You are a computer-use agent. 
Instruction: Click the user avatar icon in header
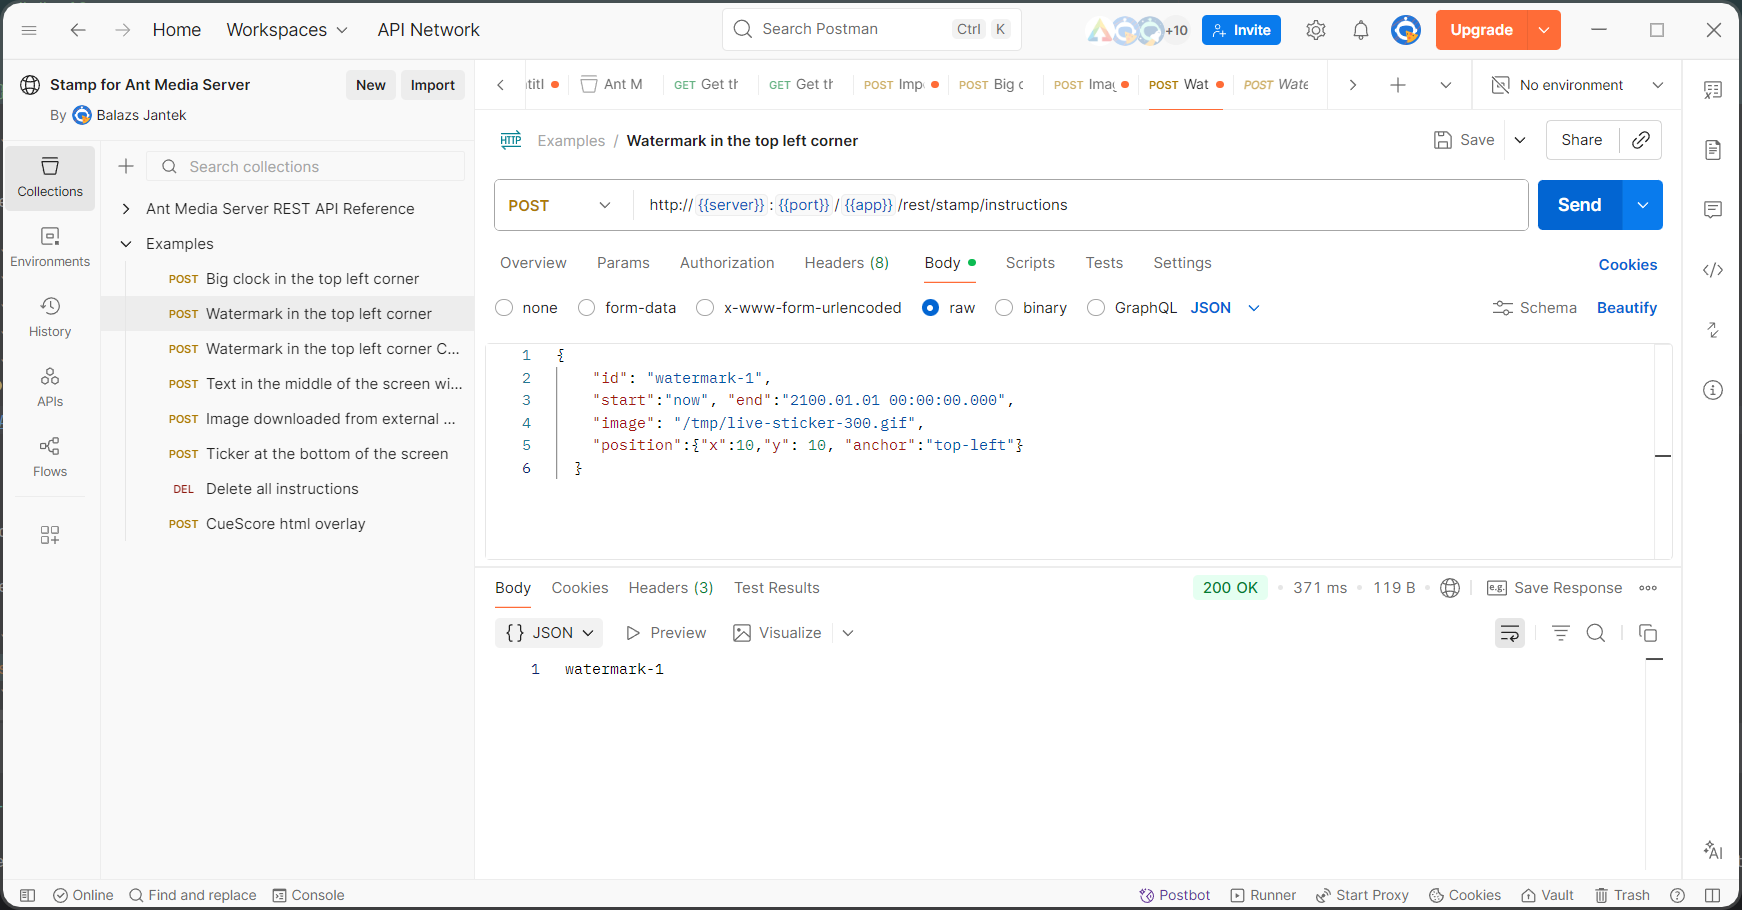[1406, 30]
